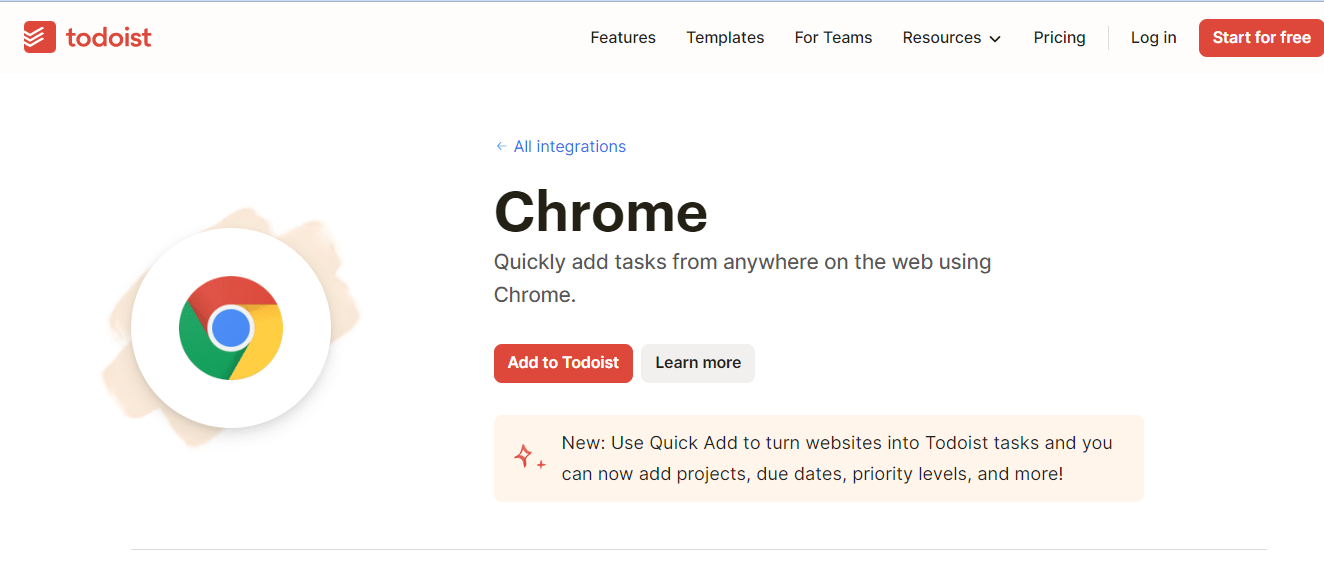Select For Teams in the navigation
This screenshot has width=1324, height=567.
(833, 38)
